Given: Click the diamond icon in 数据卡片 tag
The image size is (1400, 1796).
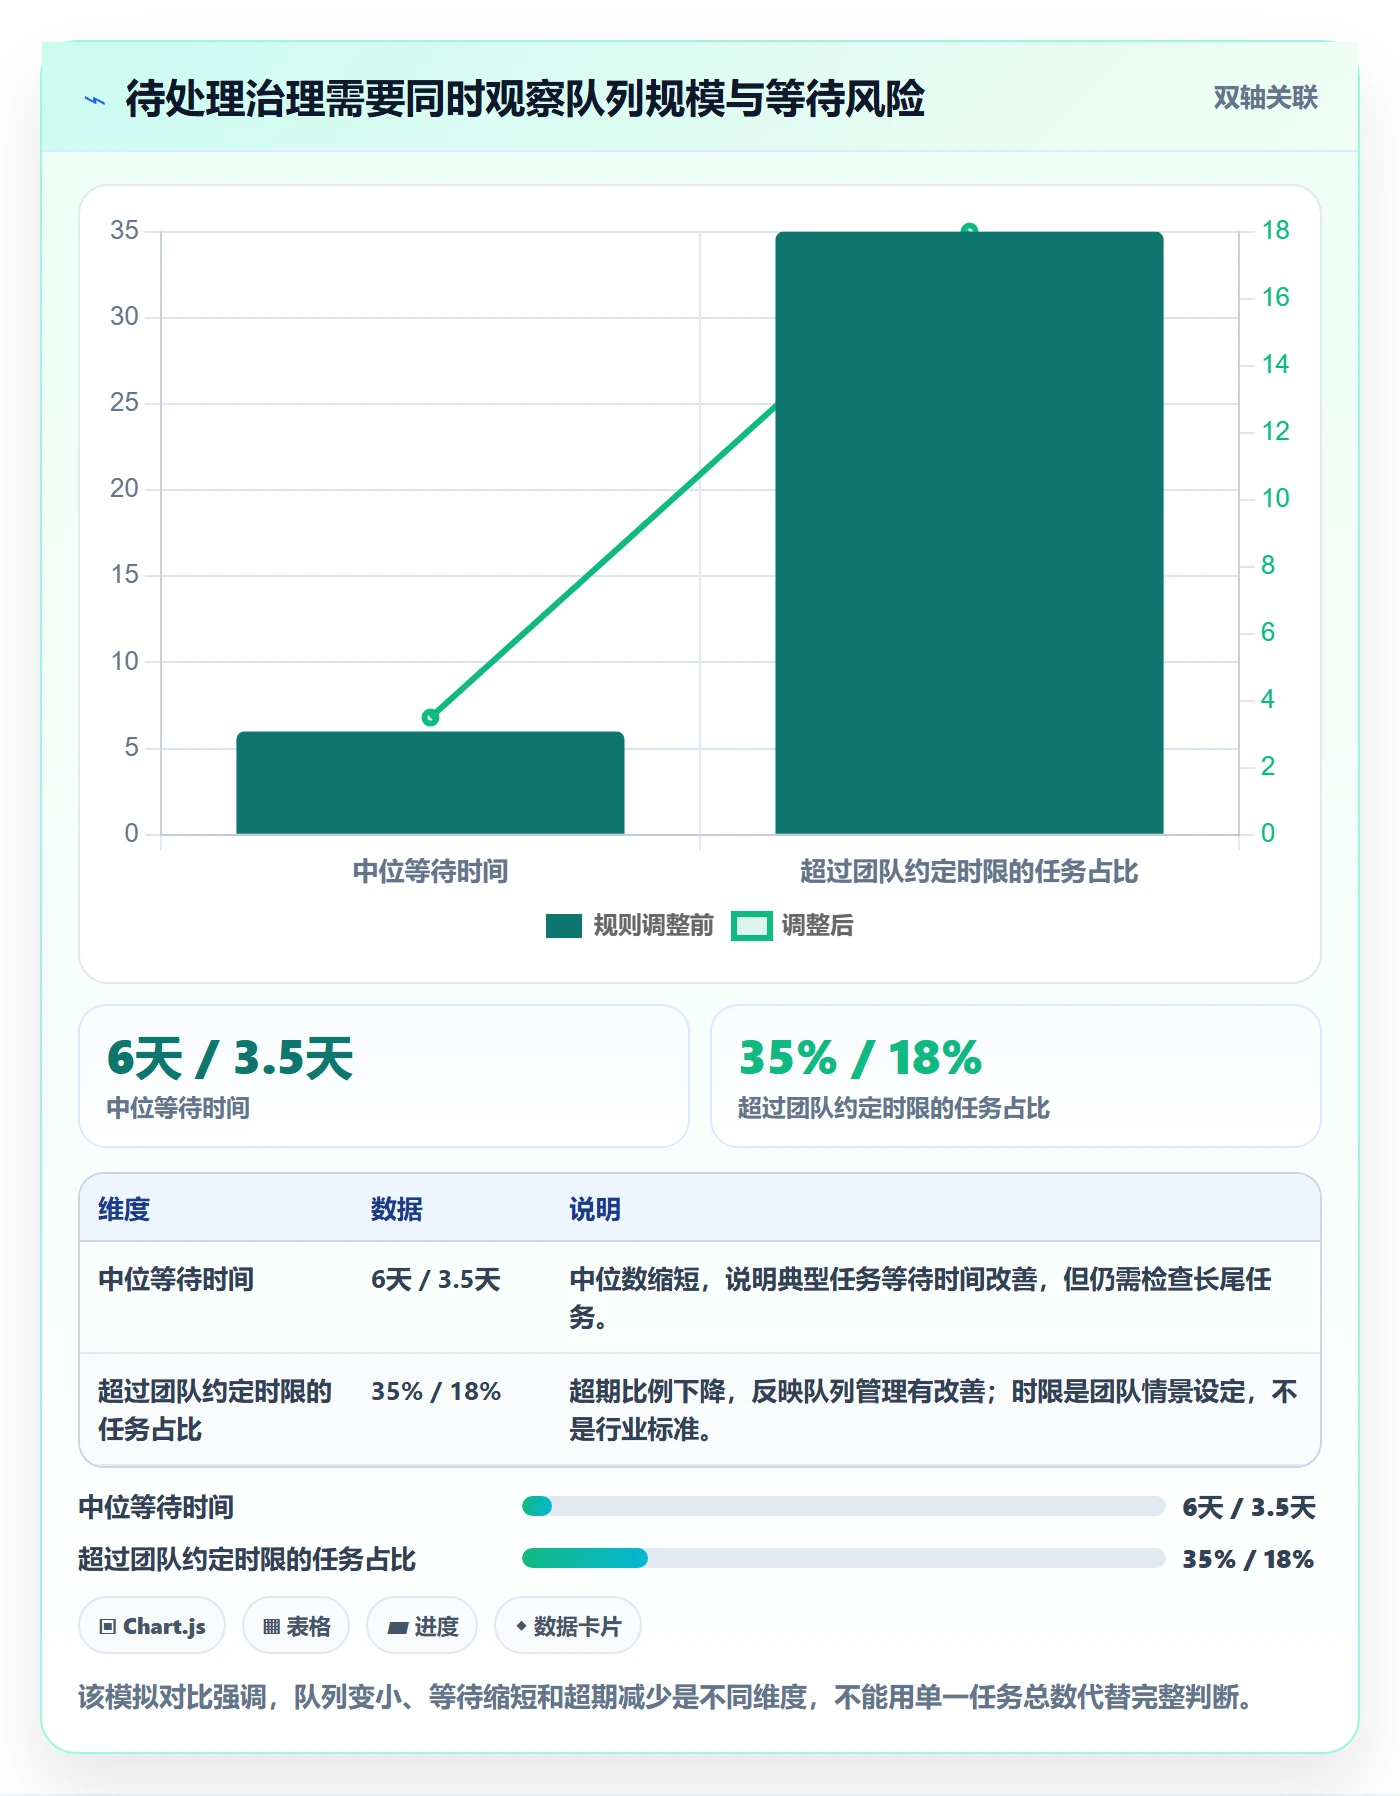Looking at the screenshot, I should (x=521, y=1627).
